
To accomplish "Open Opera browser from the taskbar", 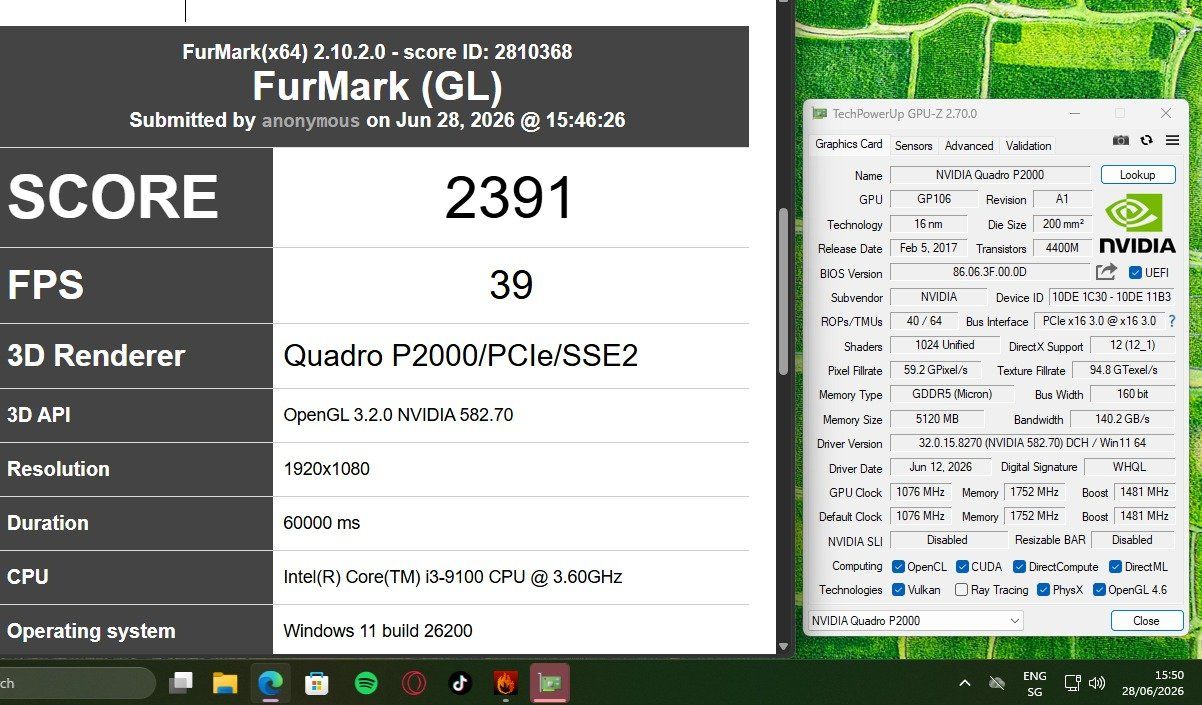I will tap(413, 683).
